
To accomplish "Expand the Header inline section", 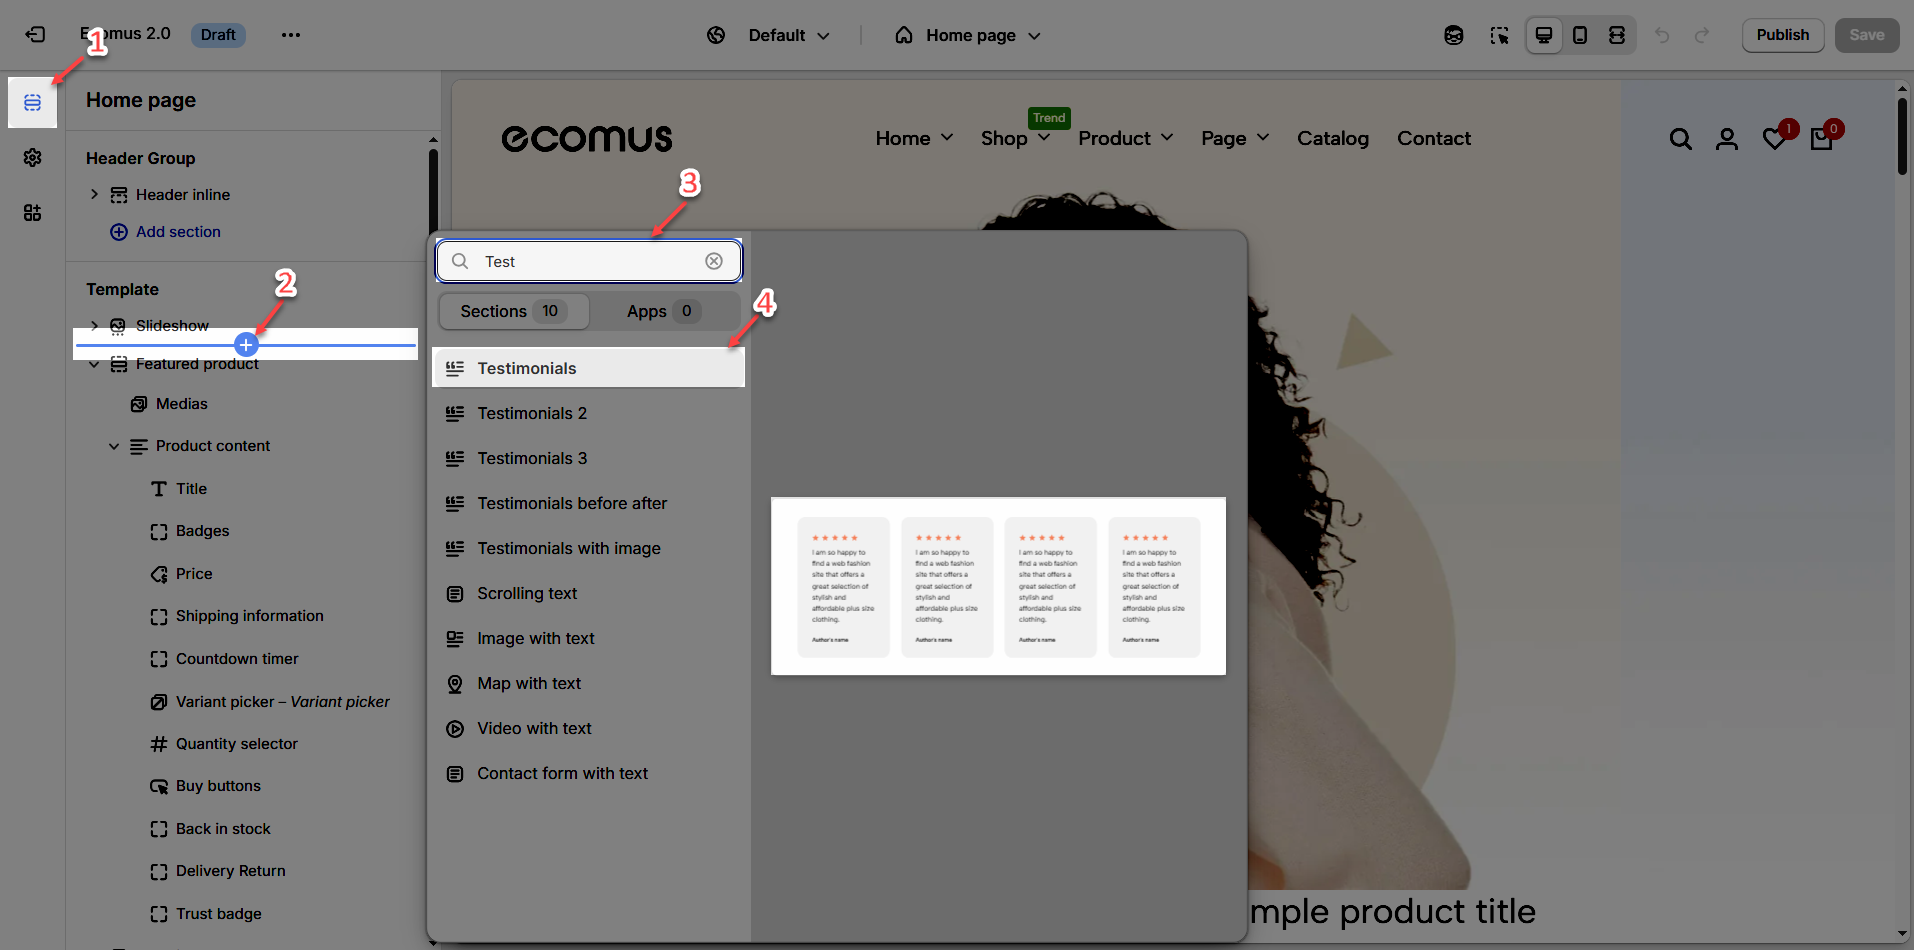I will pos(94,194).
